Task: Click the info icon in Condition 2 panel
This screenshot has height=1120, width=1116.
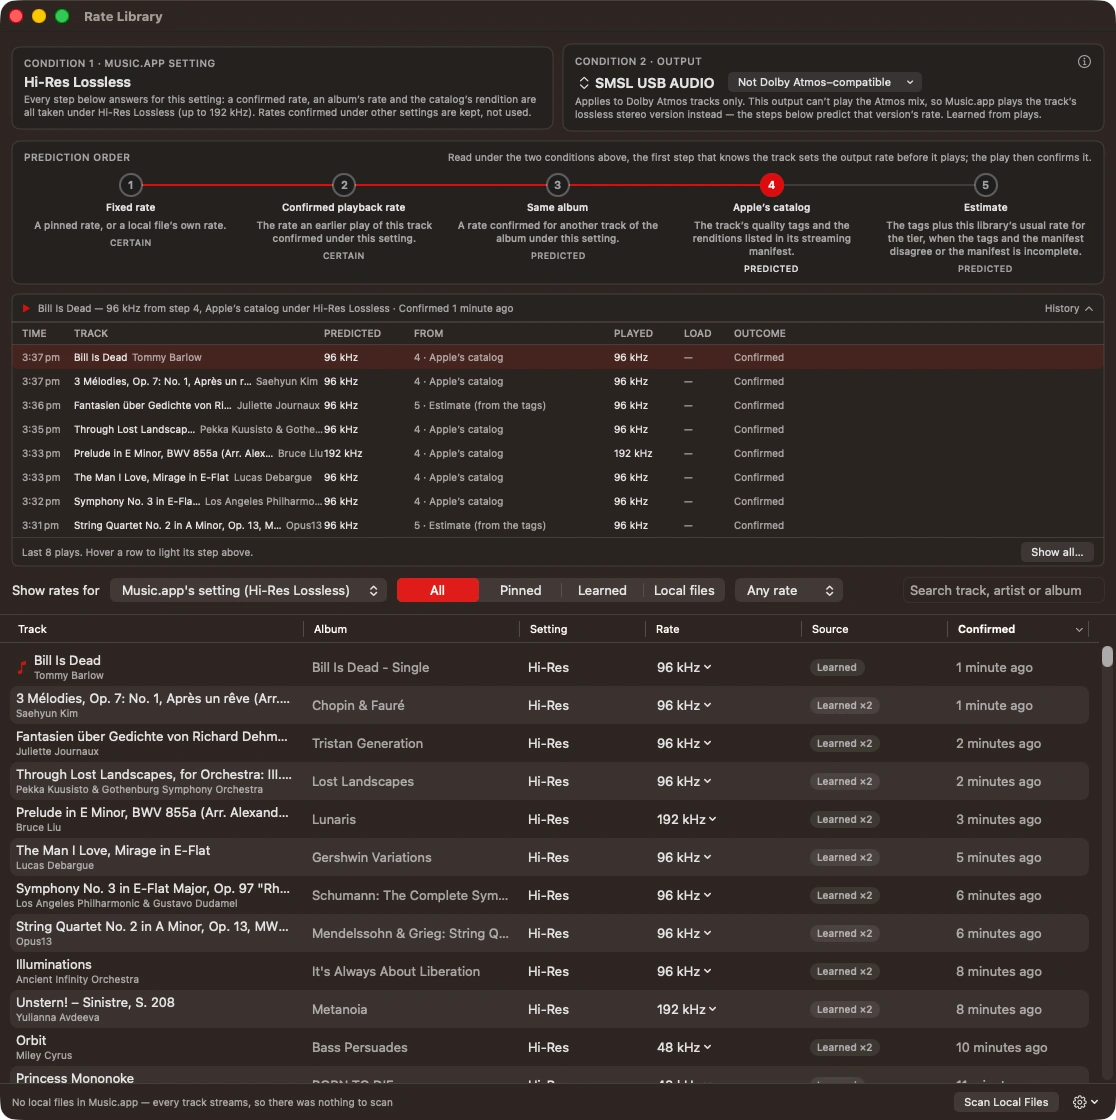Action: coord(1084,61)
